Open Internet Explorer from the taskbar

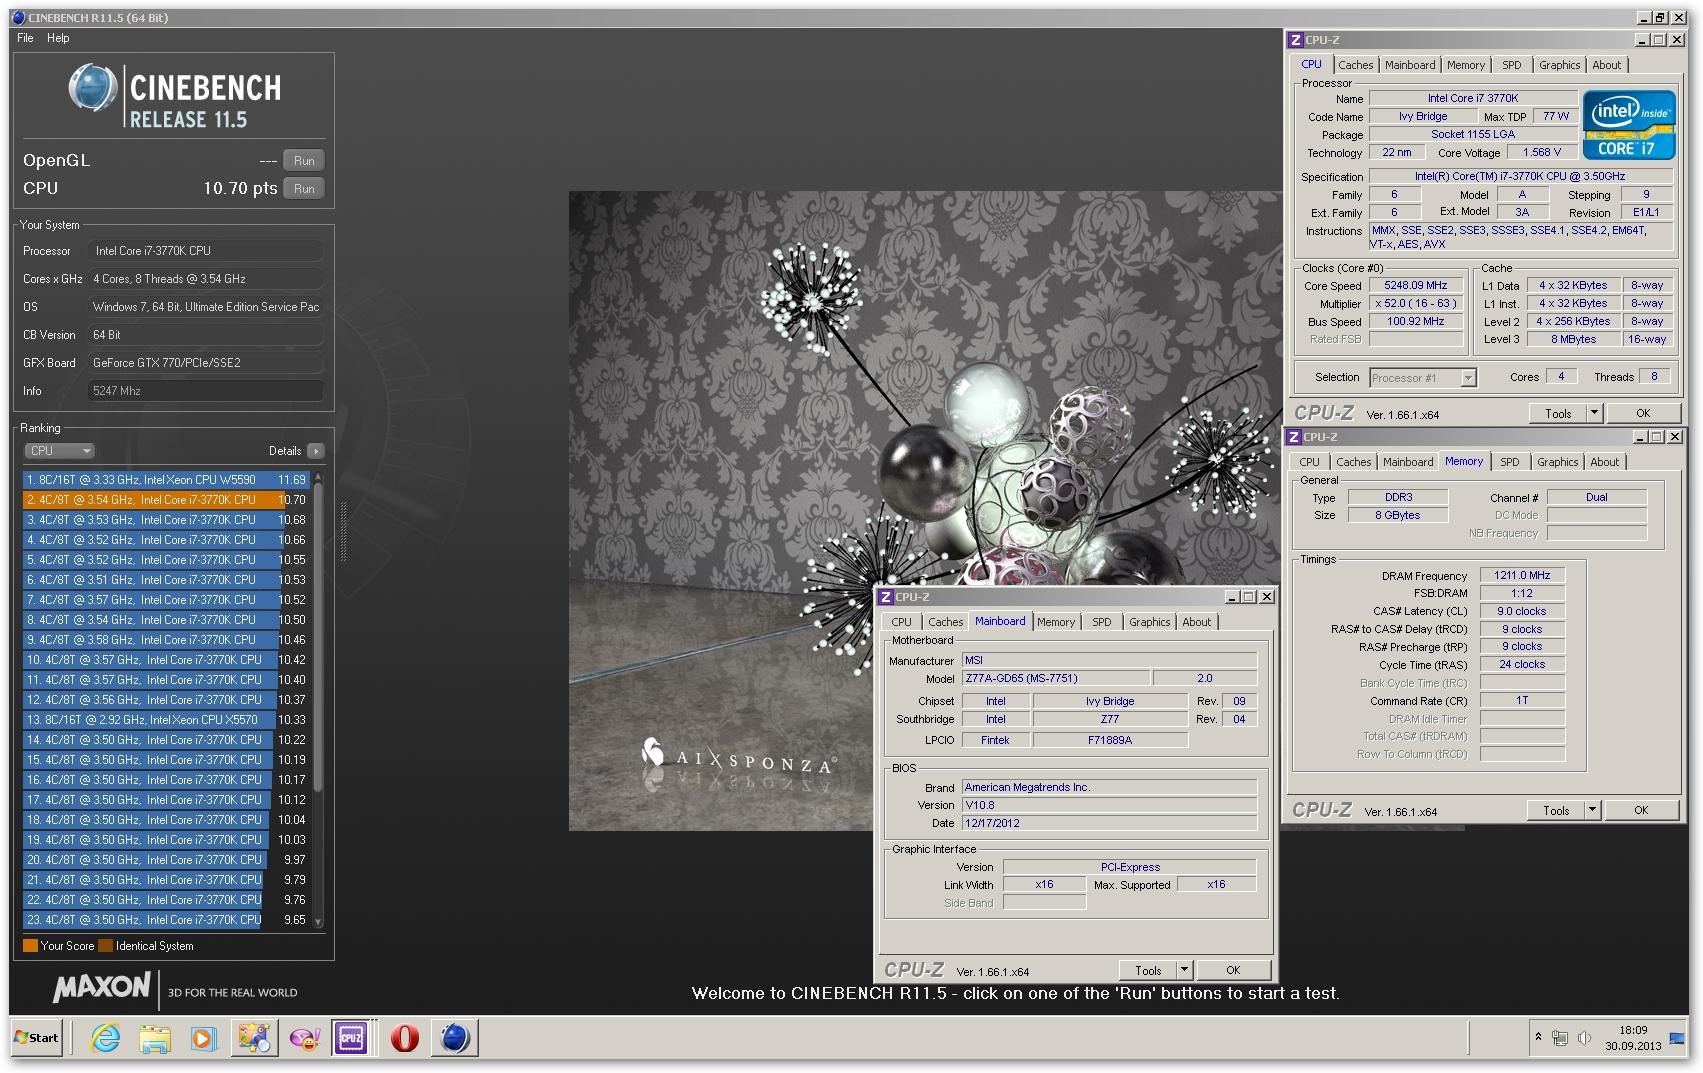(104, 1038)
